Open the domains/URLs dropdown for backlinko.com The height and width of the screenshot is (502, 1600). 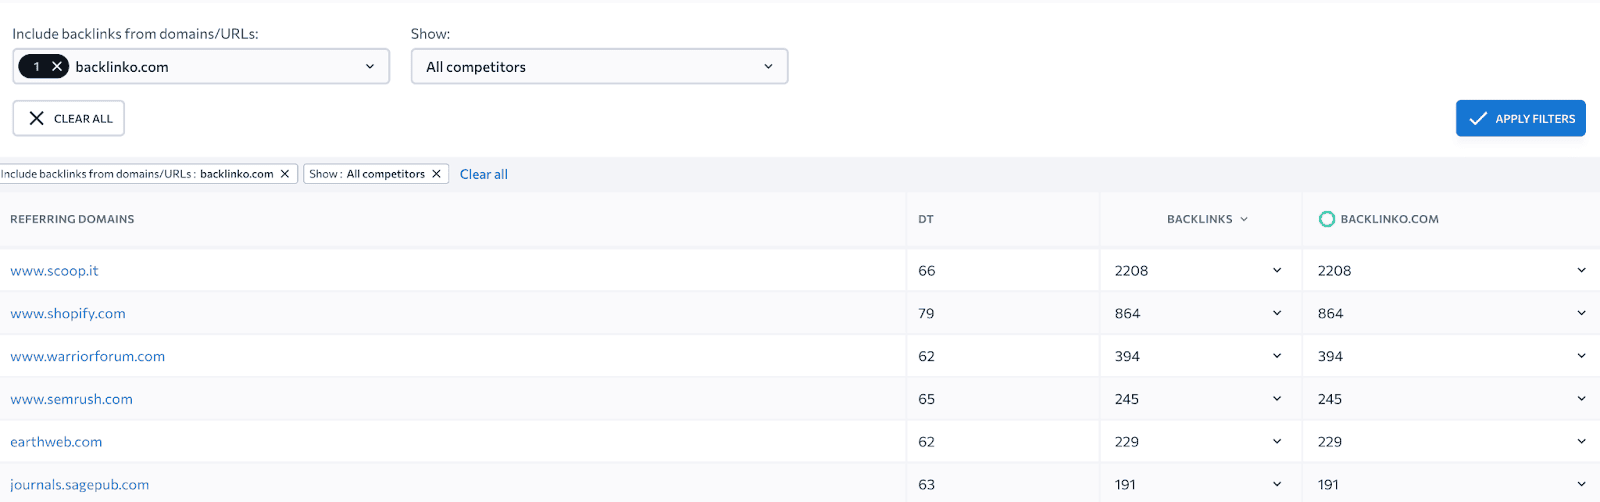pos(201,67)
